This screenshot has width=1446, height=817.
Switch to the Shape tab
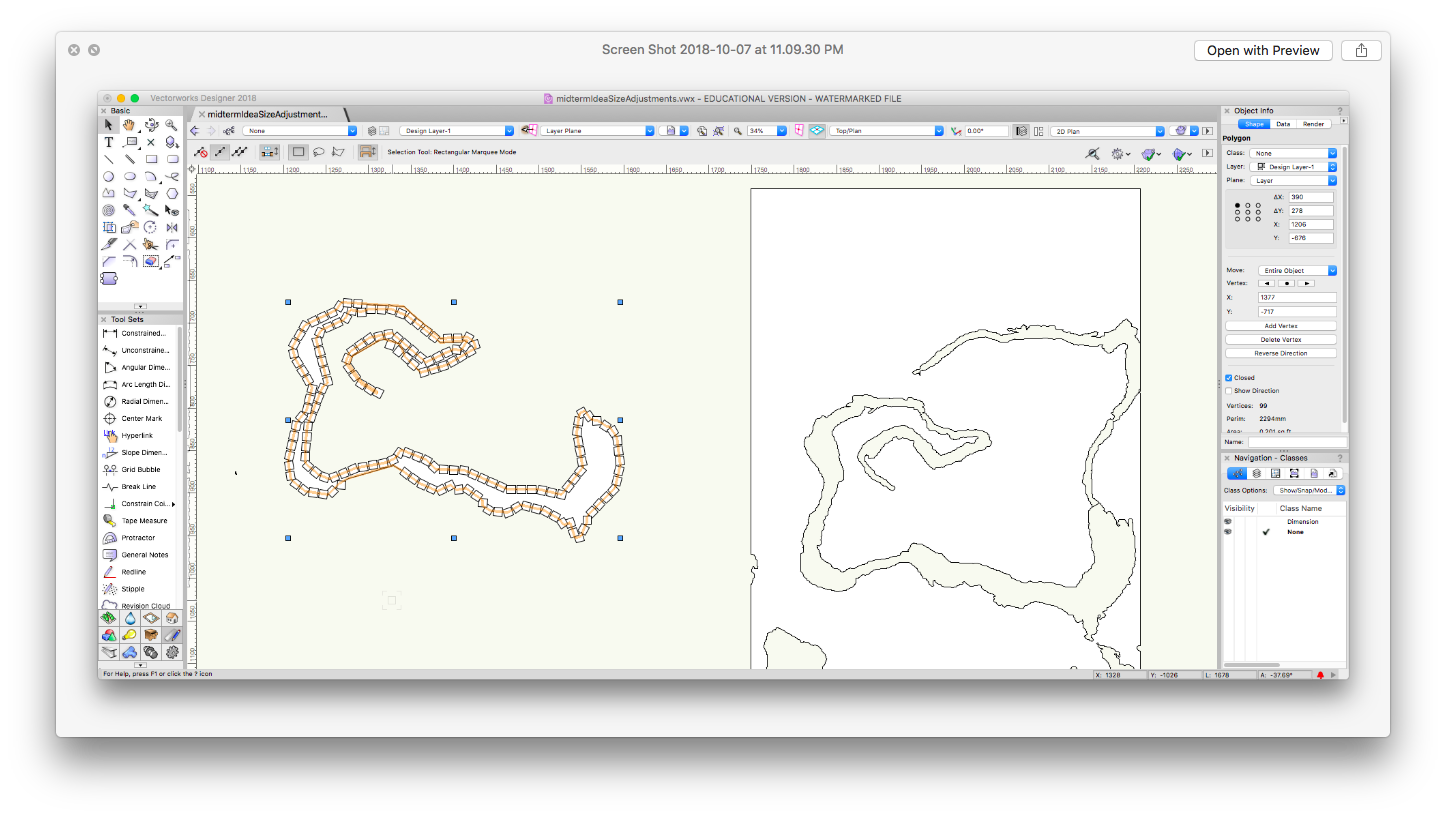point(1254,124)
